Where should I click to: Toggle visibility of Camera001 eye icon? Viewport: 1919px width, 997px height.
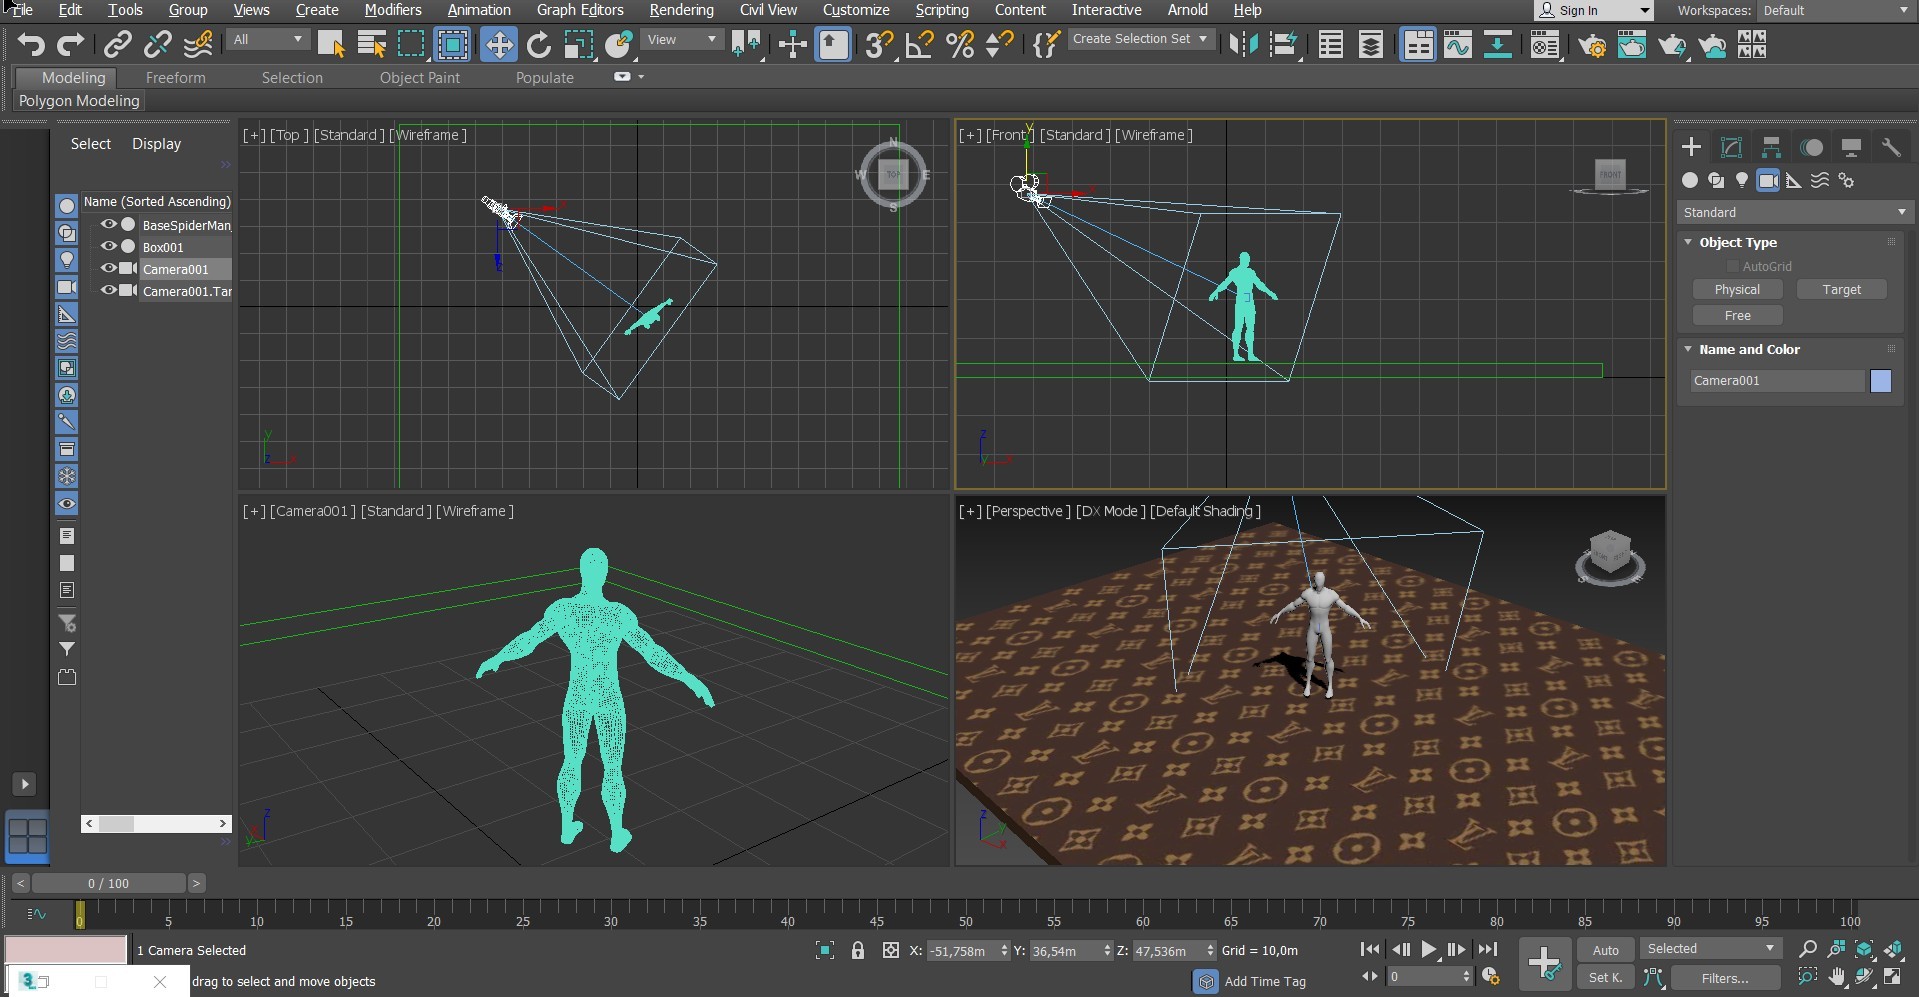pyautogui.click(x=108, y=268)
